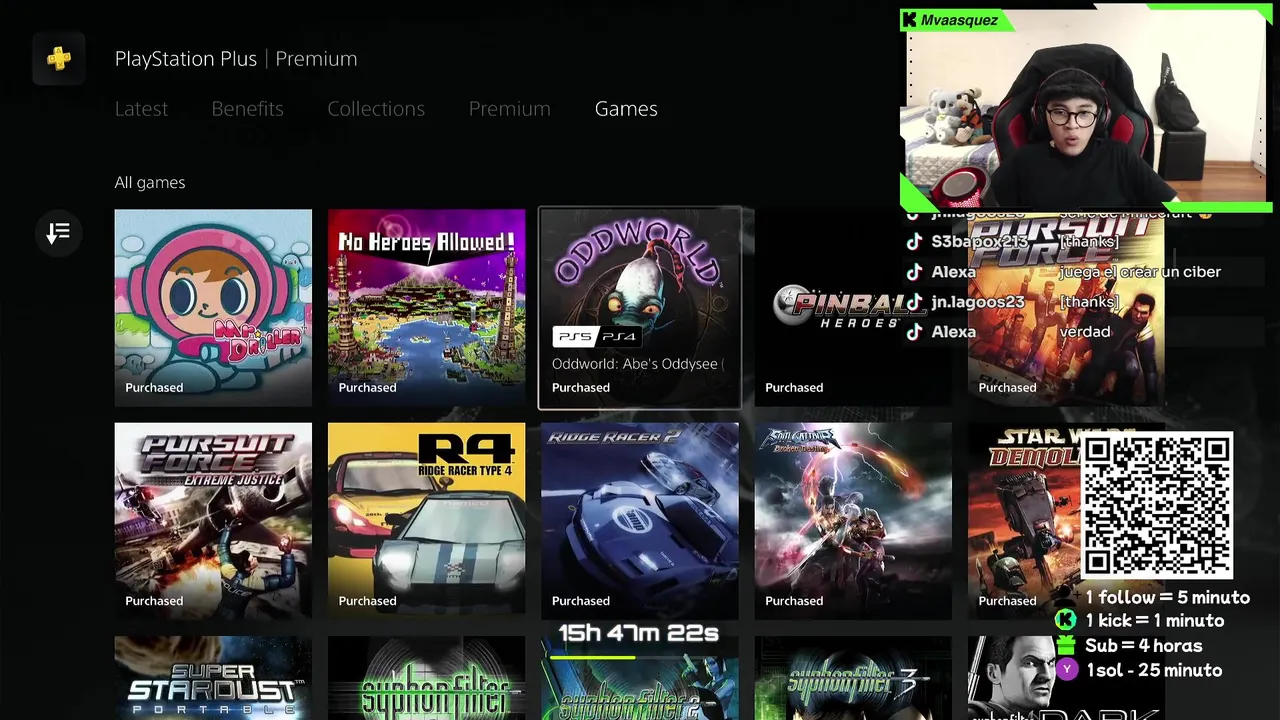Open Super Stardust Portable tile
This screenshot has width=1280, height=720.
[213, 678]
